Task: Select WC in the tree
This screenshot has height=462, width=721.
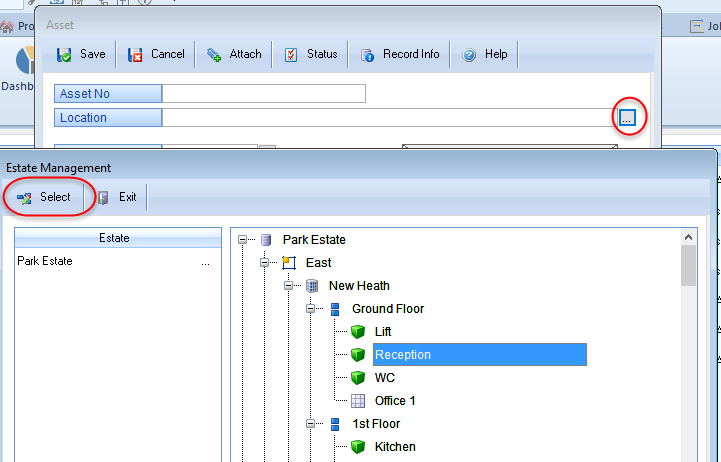Action: [x=385, y=378]
